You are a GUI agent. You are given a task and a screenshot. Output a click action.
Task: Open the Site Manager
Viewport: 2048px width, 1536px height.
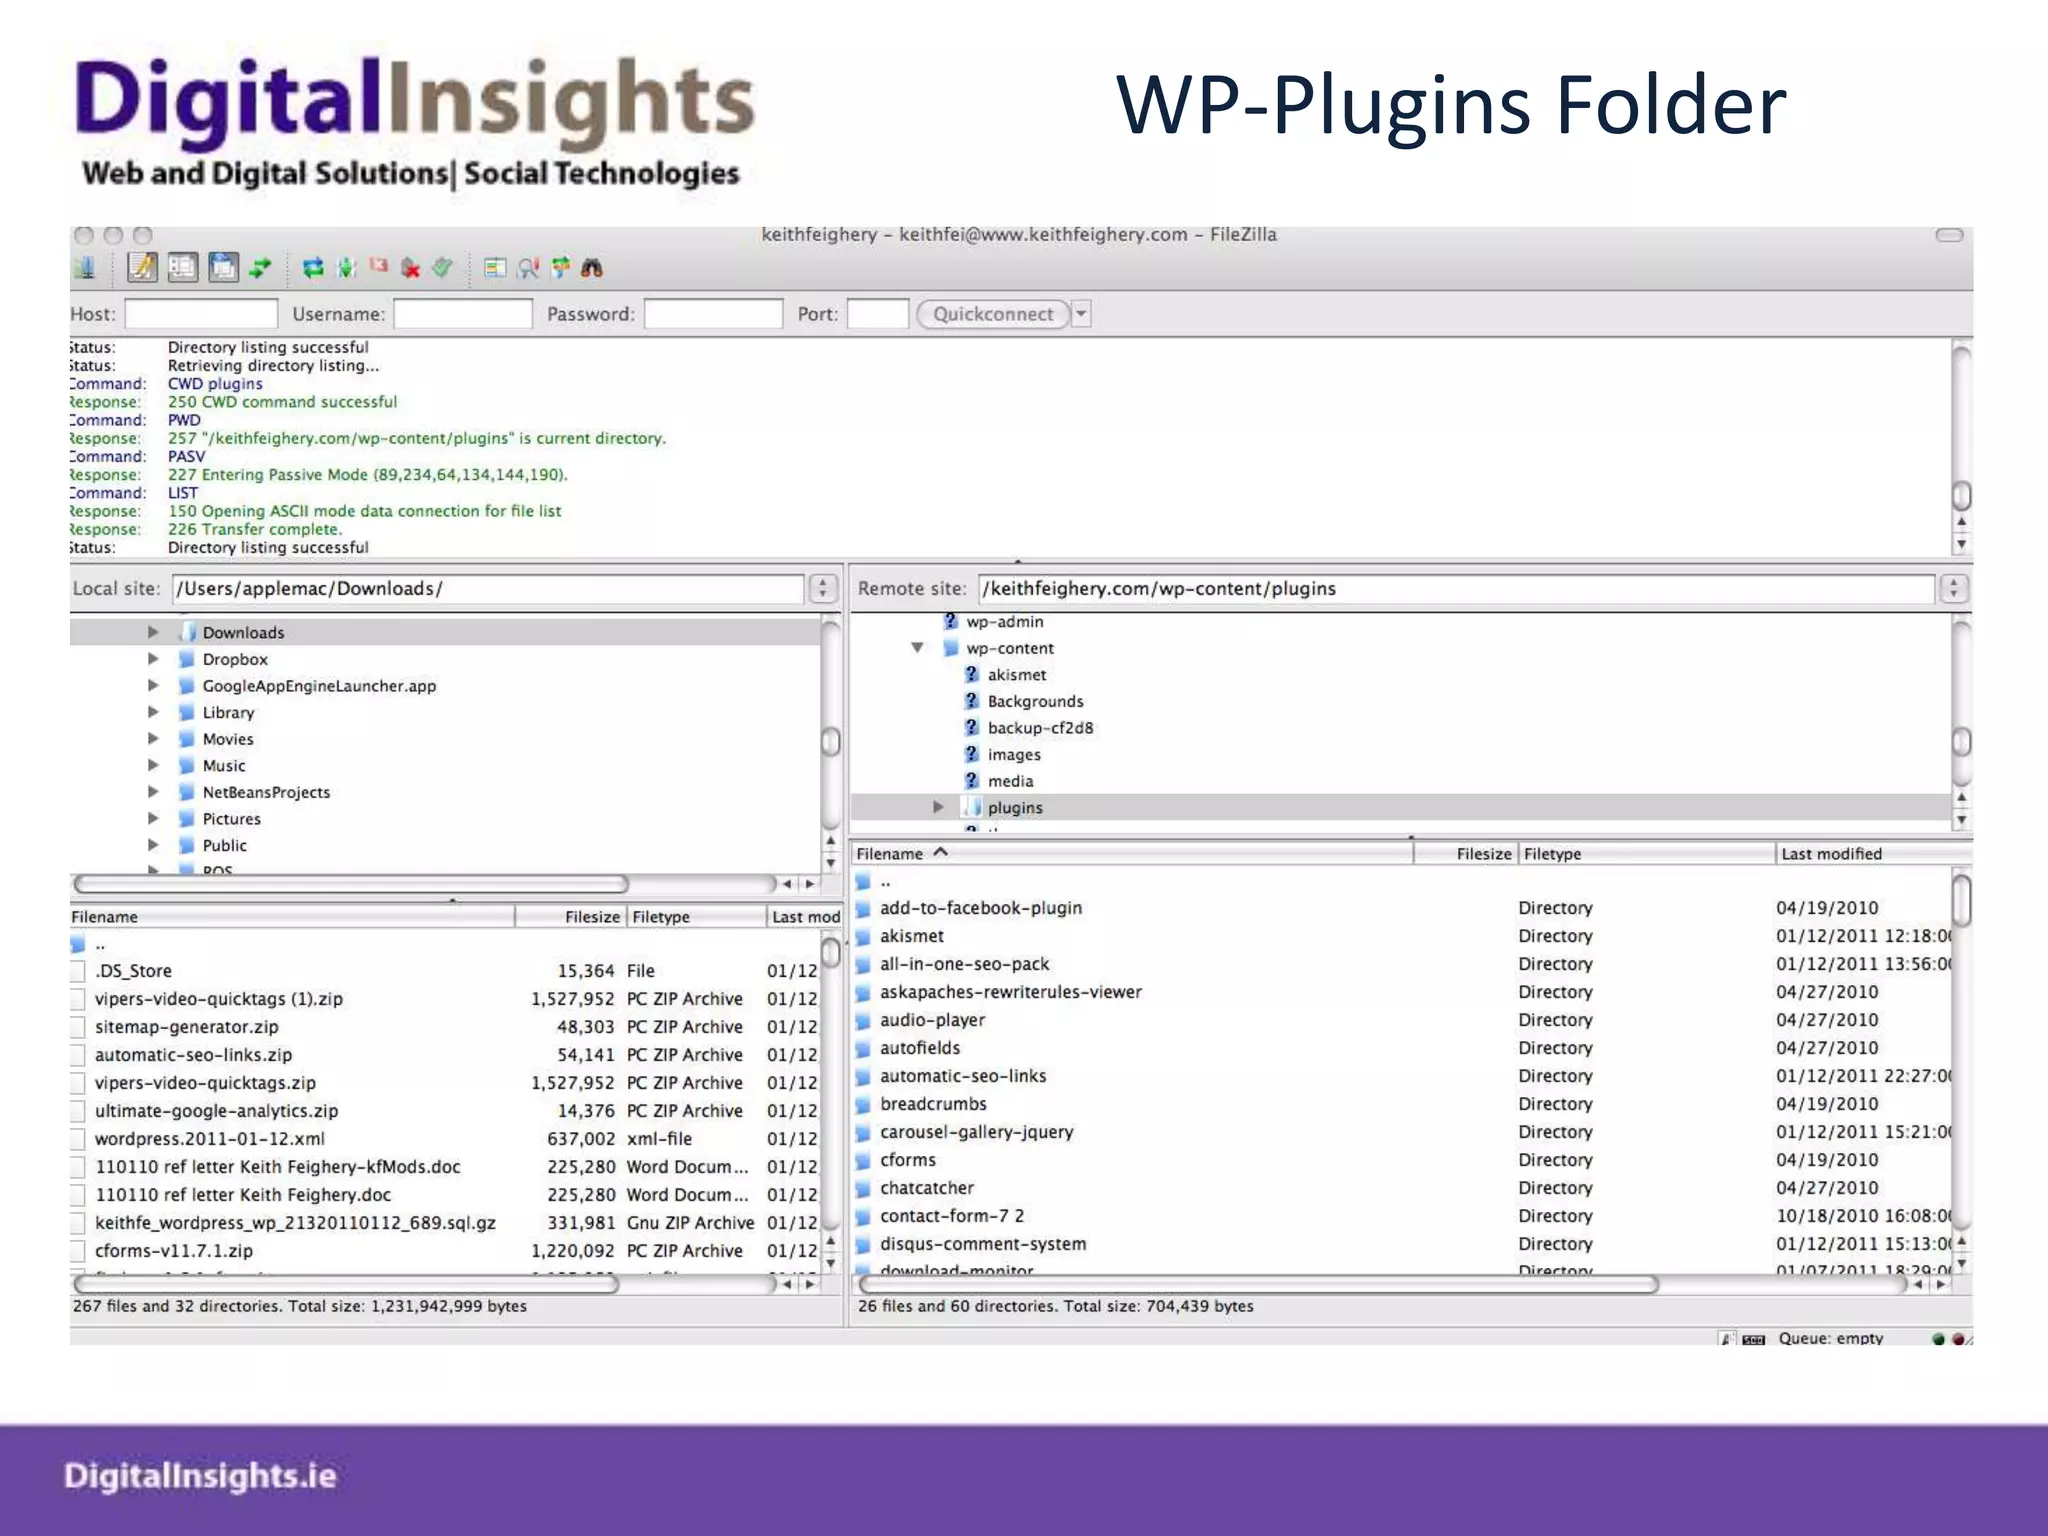click(x=84, y=267)
